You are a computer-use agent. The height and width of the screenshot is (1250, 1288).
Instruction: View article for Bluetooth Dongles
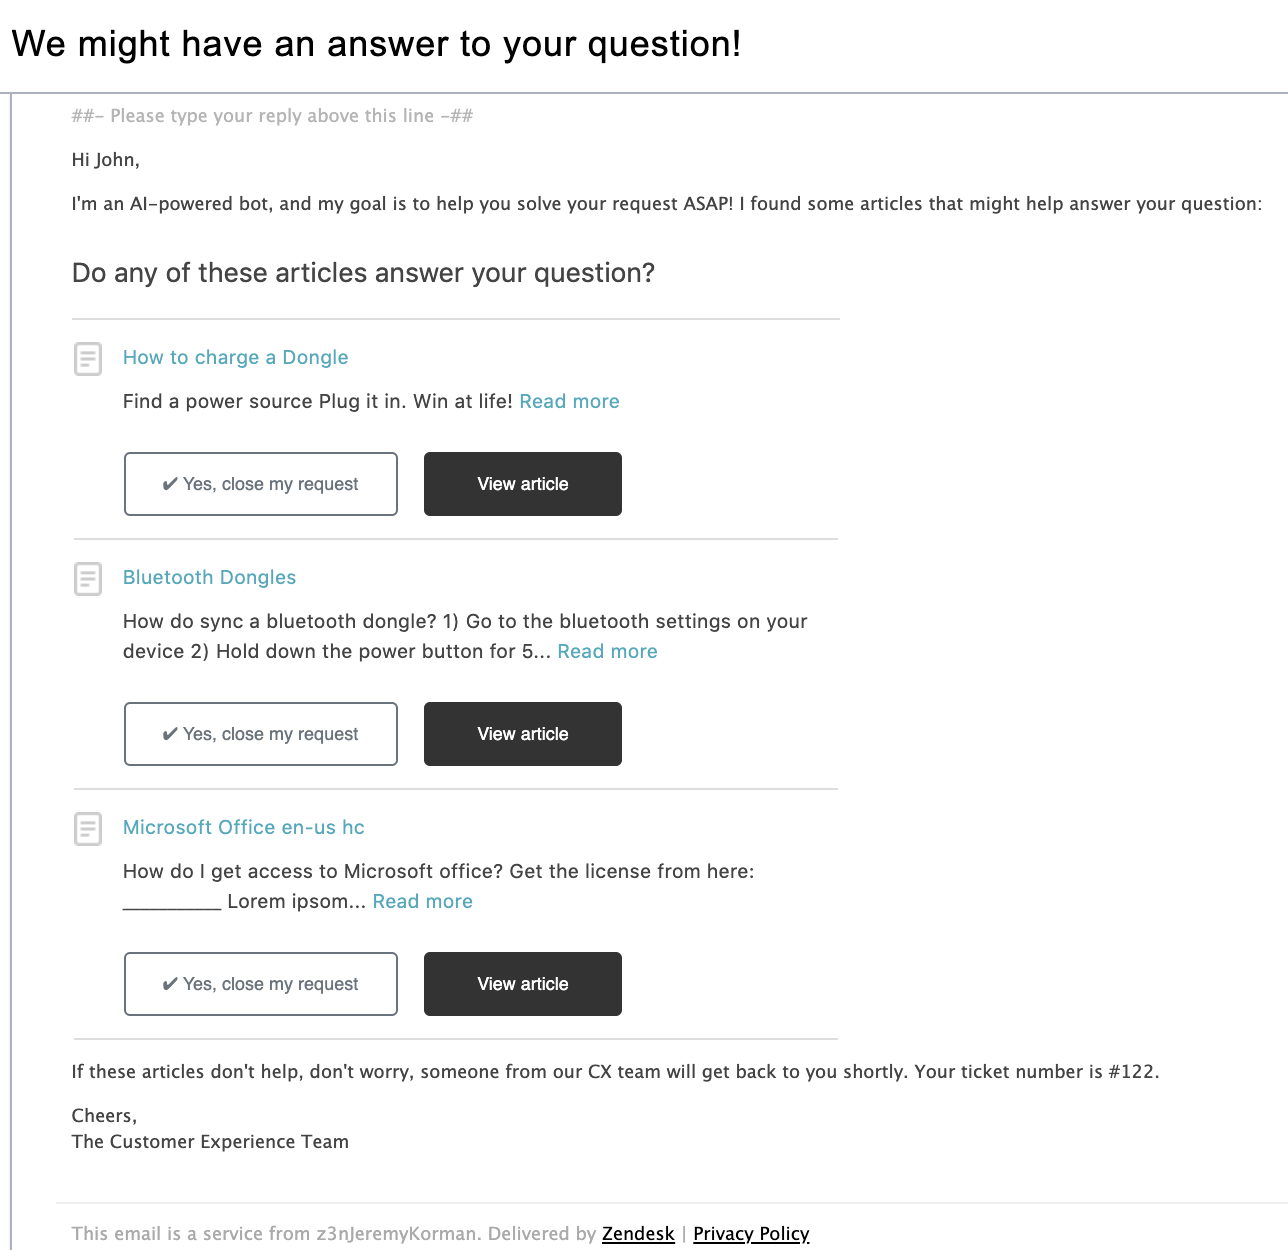click(523, 734)
